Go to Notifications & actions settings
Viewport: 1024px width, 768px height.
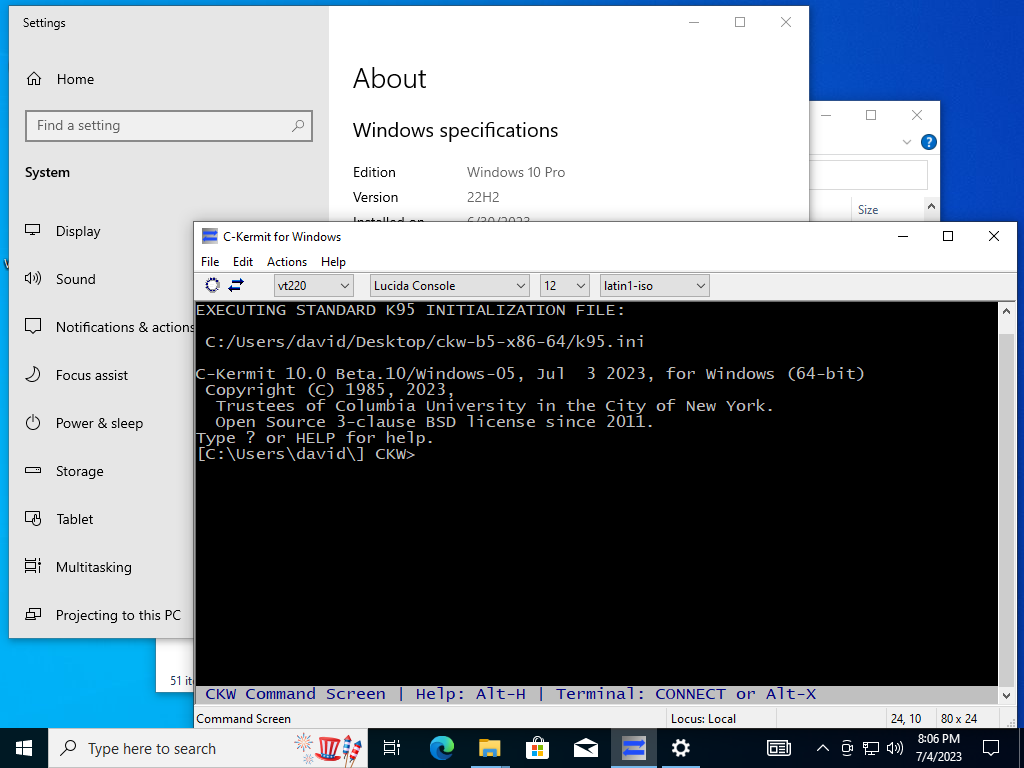click(x=109, y=327)
